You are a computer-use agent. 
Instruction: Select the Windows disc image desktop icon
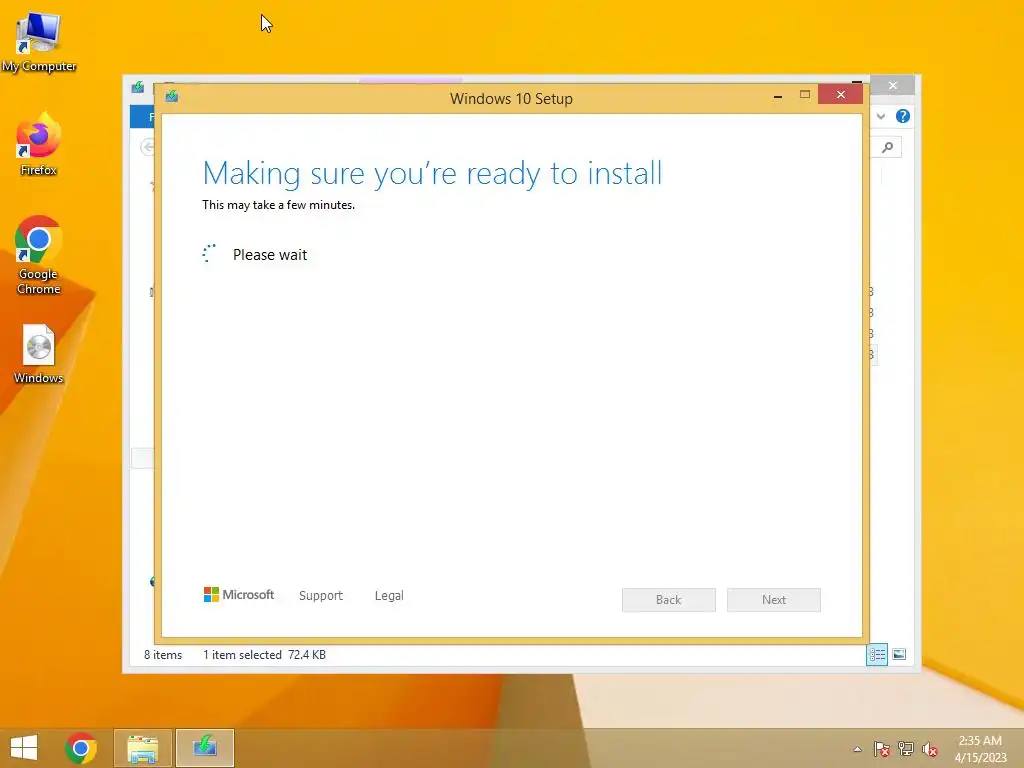39,354
